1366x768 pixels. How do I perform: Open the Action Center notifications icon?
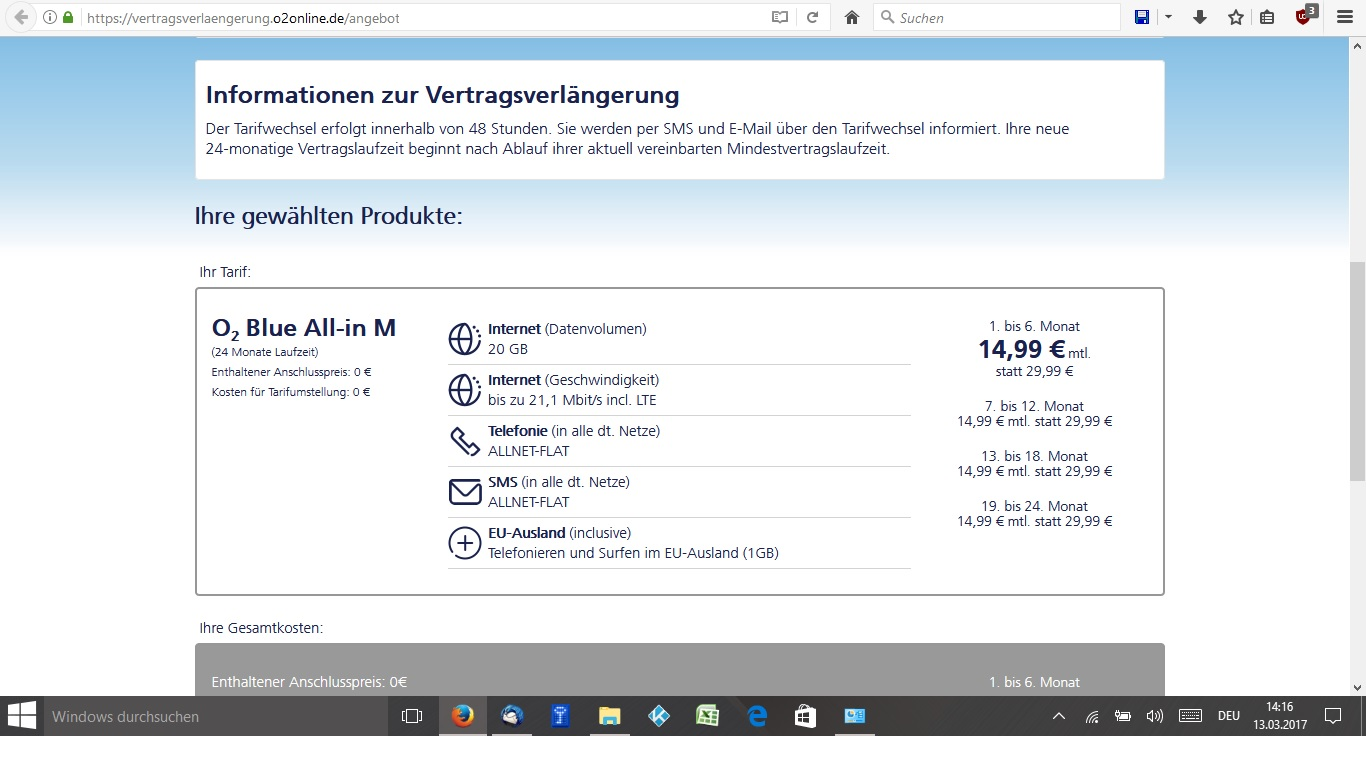pyautogui.click(x=1333, y=716)
